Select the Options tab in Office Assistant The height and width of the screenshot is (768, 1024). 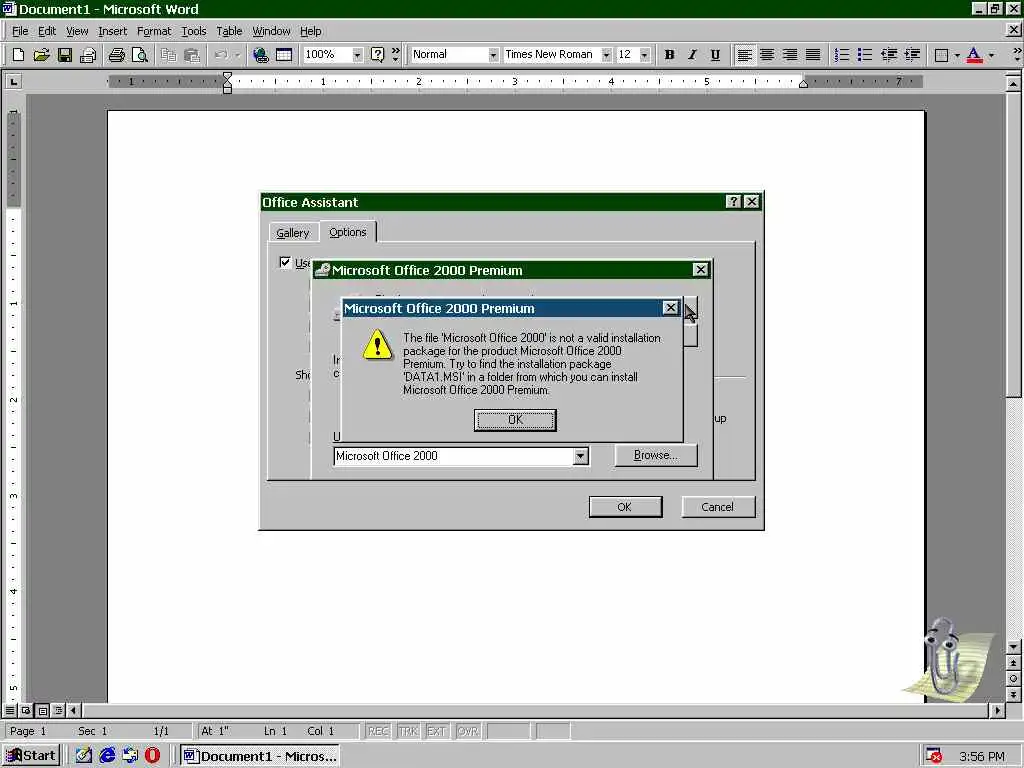click(x=347, y=232)
